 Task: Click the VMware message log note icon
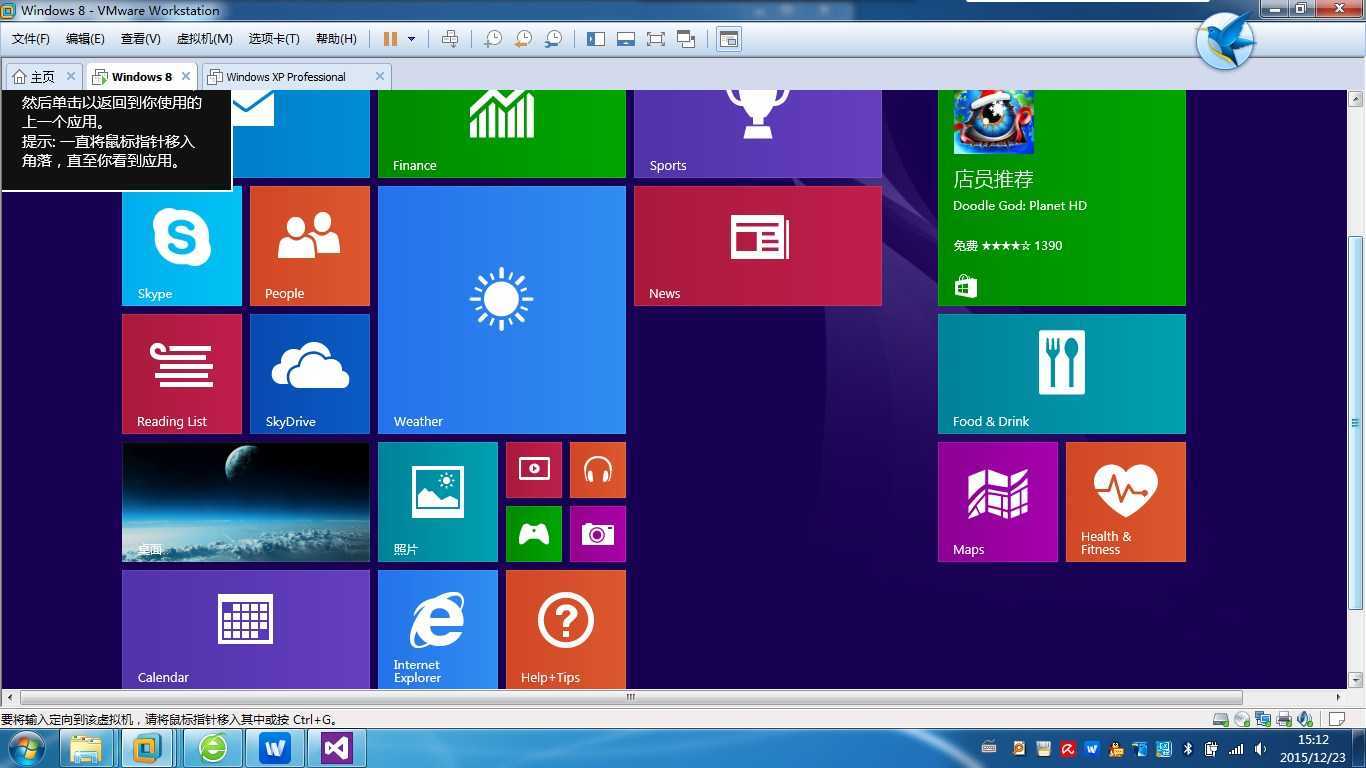pyautogui.click(x=1336, y=719)
